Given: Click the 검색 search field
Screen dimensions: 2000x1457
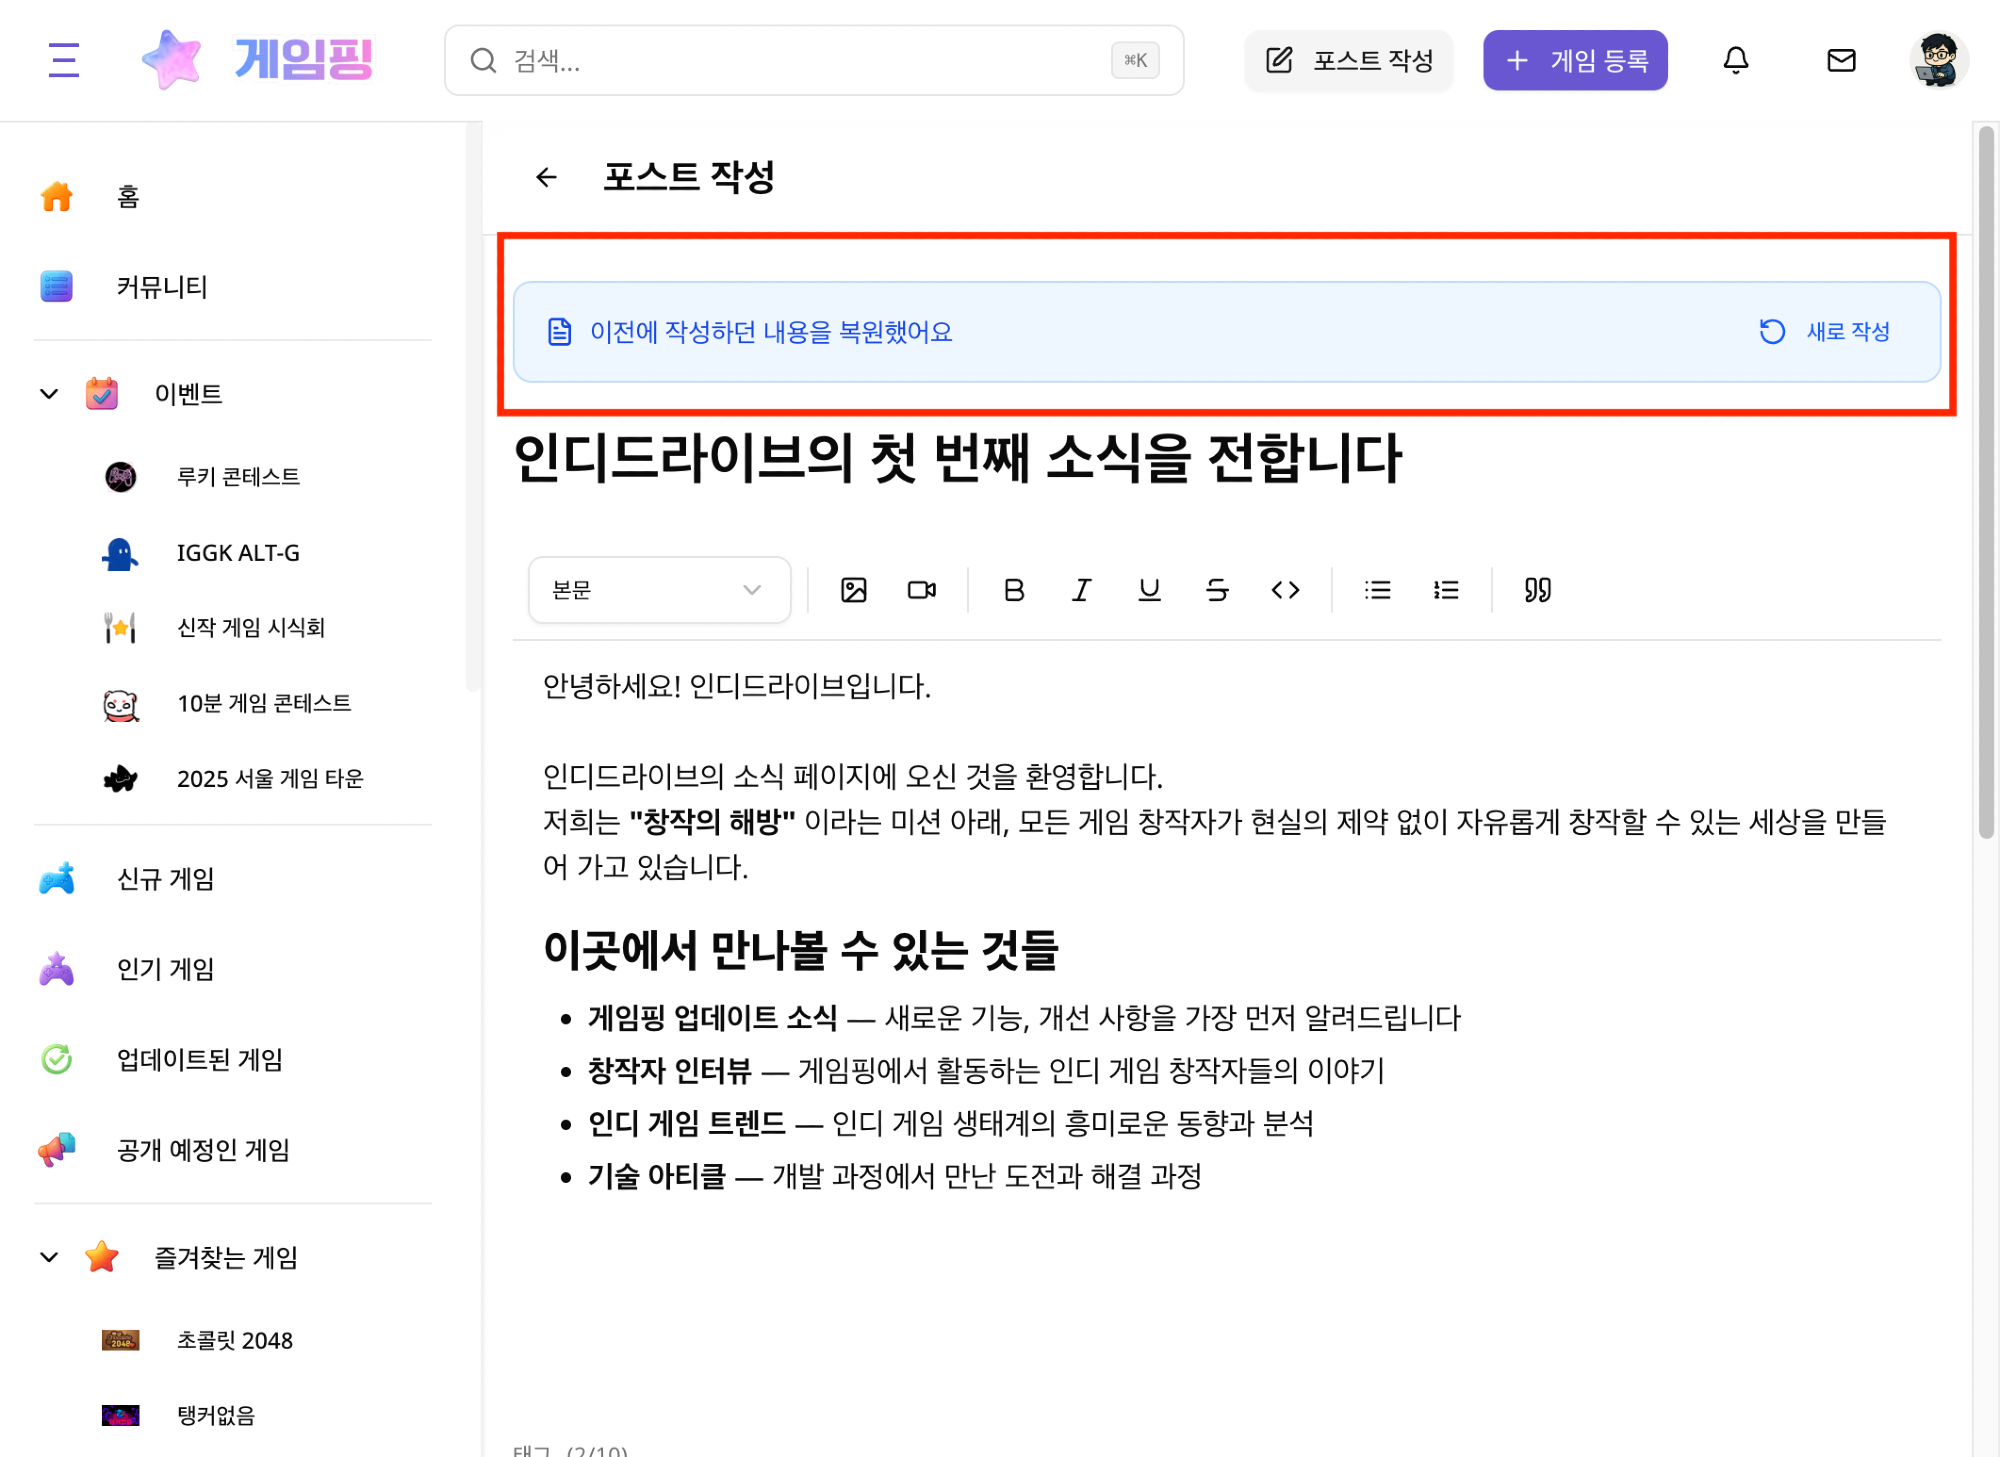Looking at the screenshot, I should 800,61.
